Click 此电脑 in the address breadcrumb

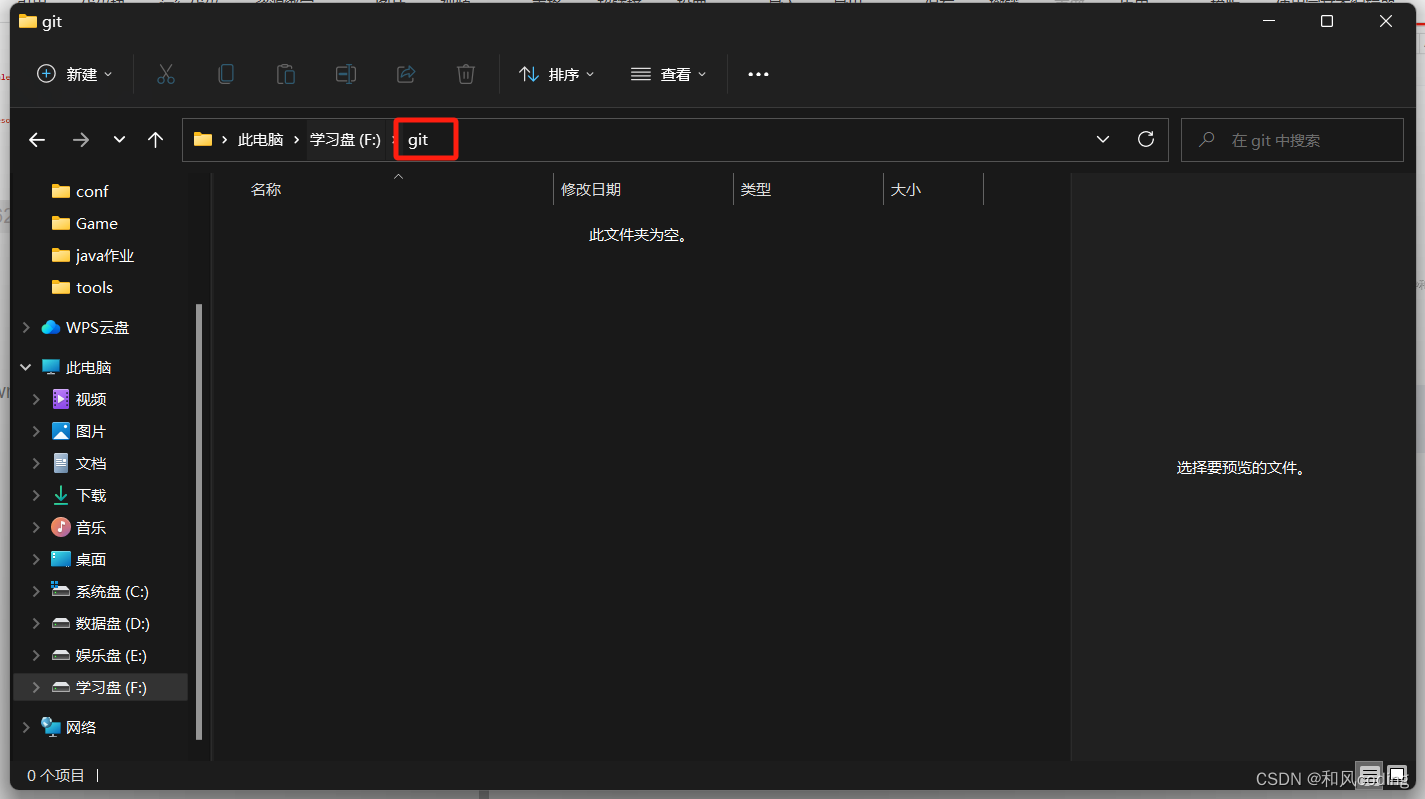(261, 140)
